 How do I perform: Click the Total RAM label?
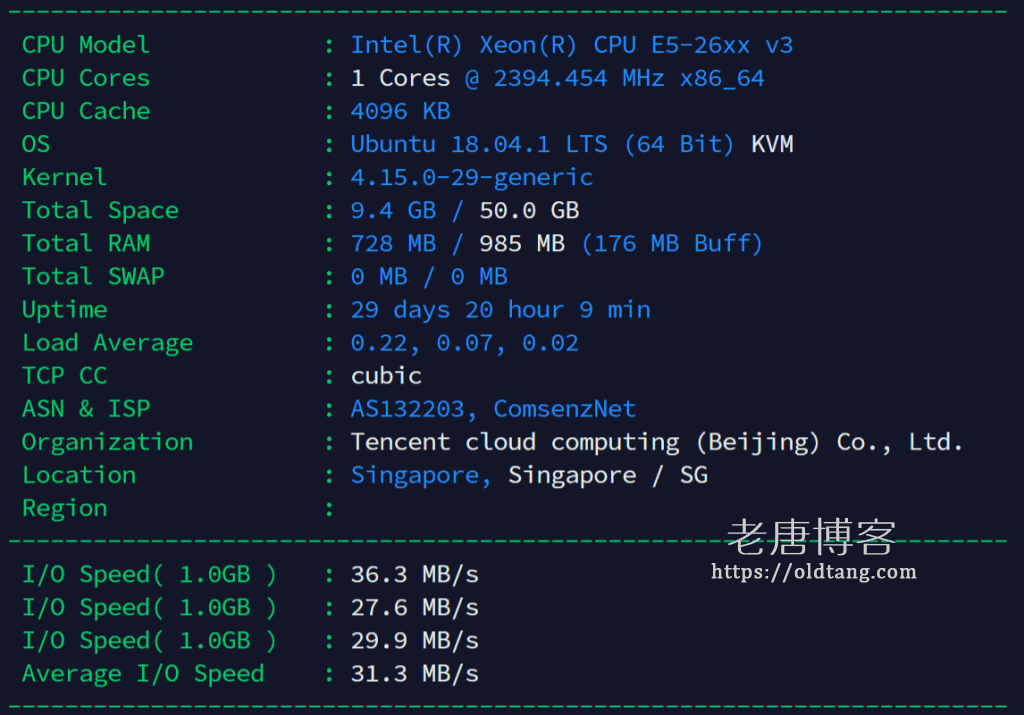pos(86,244)
